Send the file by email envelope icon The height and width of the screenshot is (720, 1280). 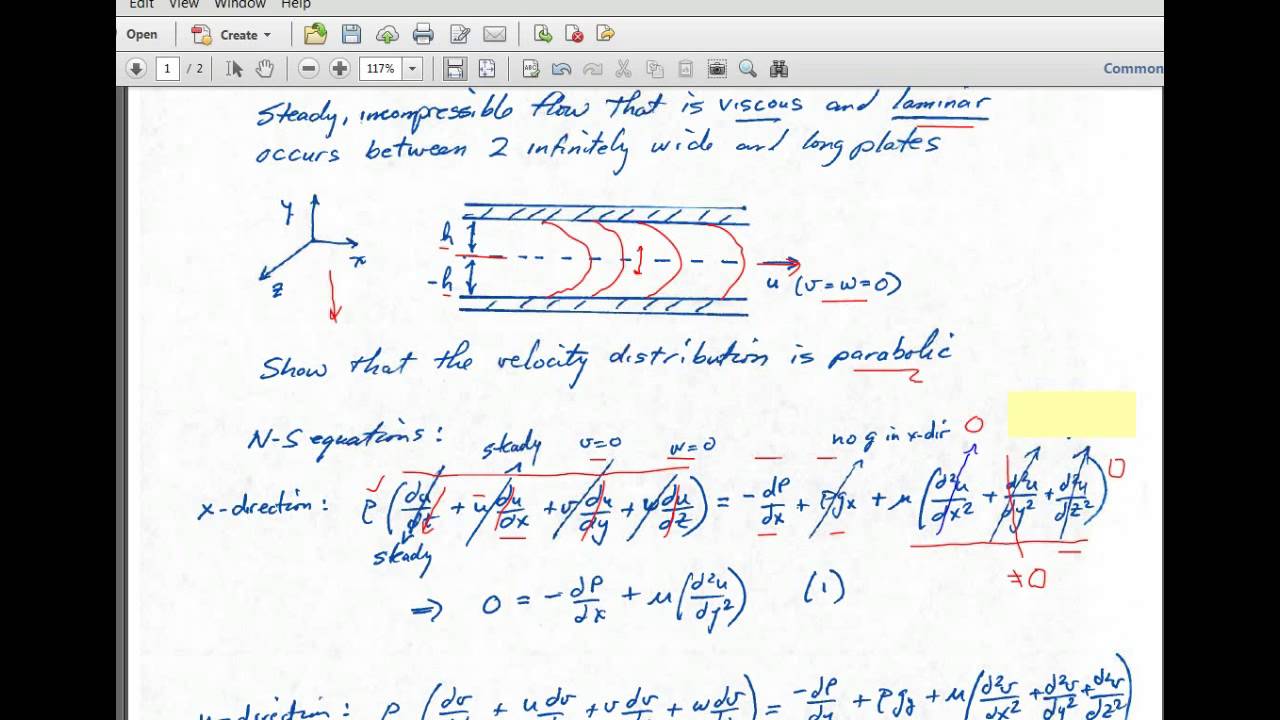tap(495, 34)
